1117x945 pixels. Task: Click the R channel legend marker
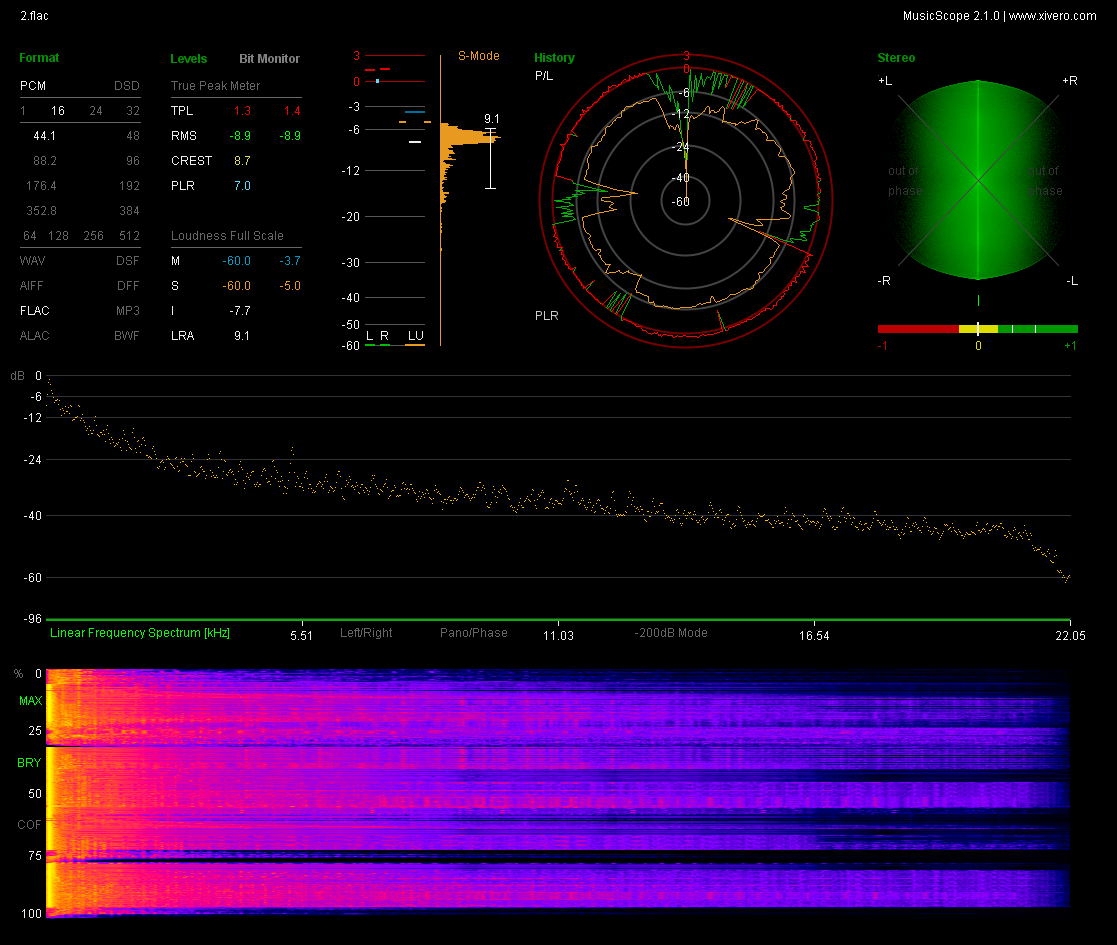(x=385, y=336)
